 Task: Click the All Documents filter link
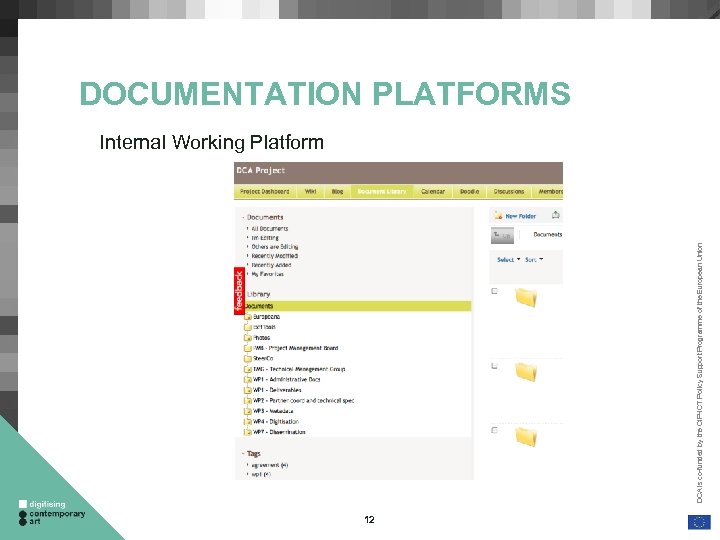coord(270,229)
